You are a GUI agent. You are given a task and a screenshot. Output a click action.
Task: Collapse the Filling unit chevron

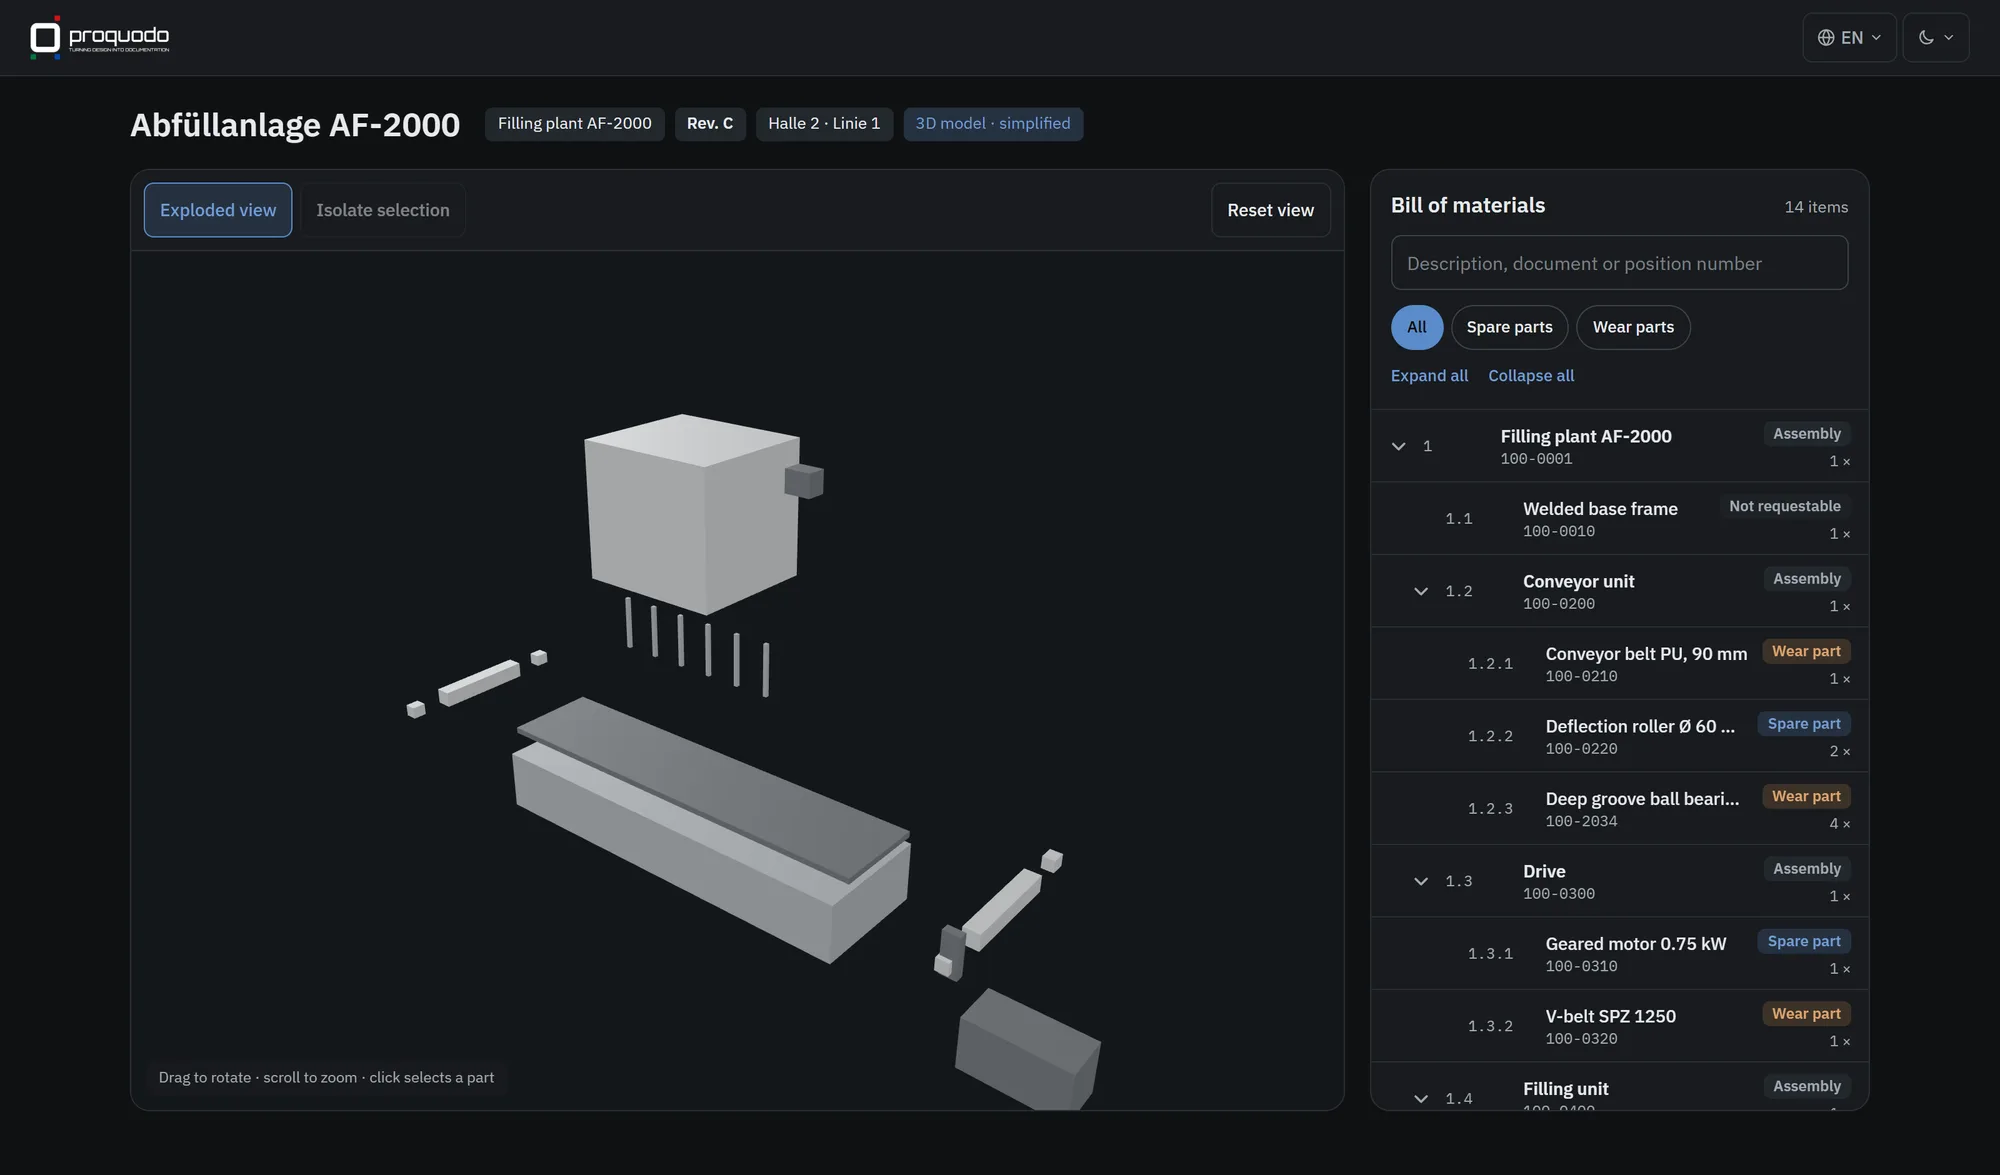click(x=1420, y=1098)
